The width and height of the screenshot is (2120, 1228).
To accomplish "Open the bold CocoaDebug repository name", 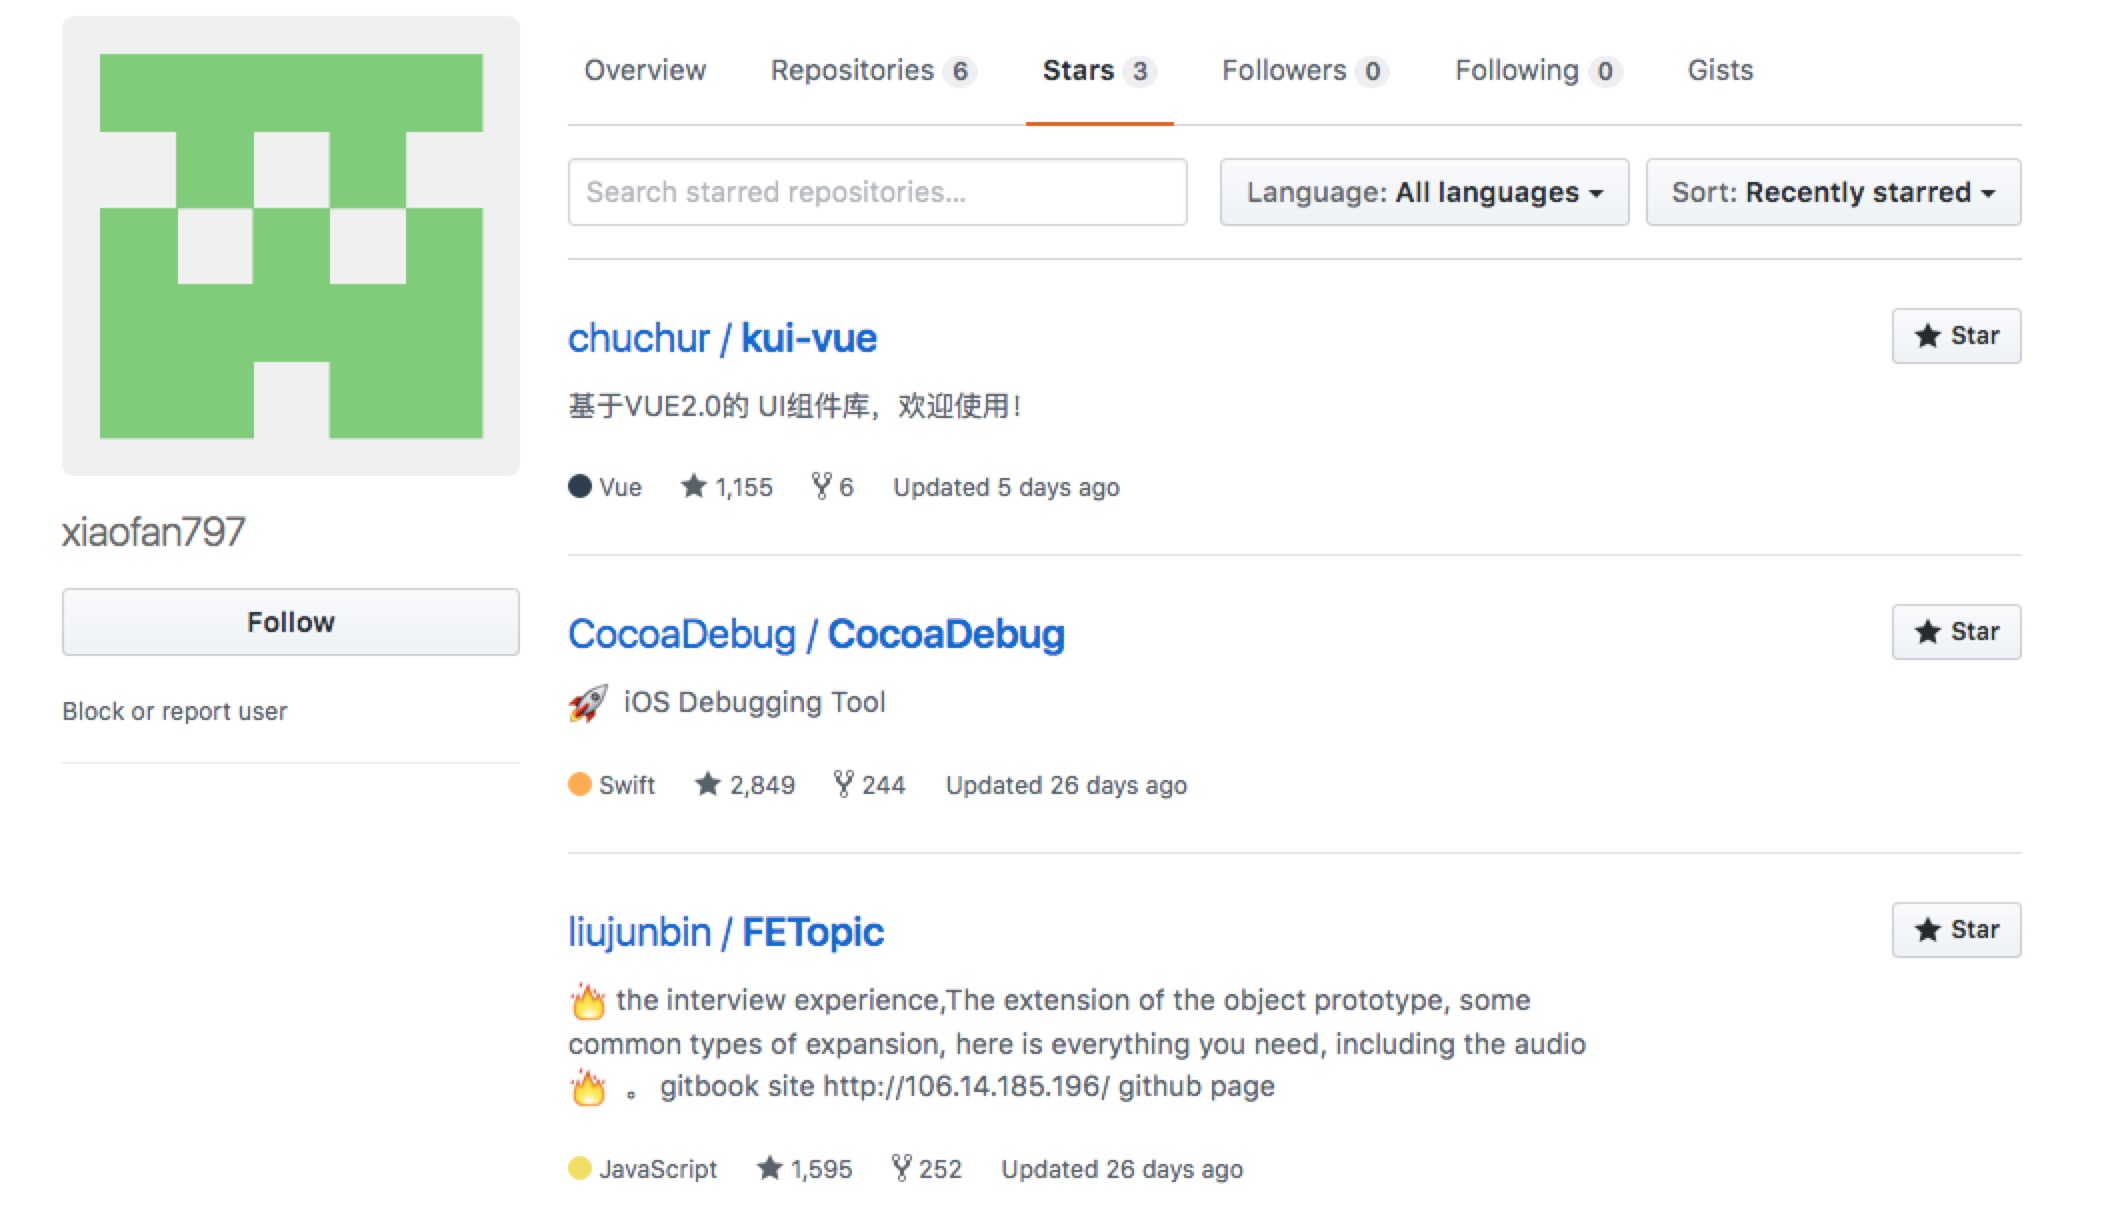I will coord(946,634).
